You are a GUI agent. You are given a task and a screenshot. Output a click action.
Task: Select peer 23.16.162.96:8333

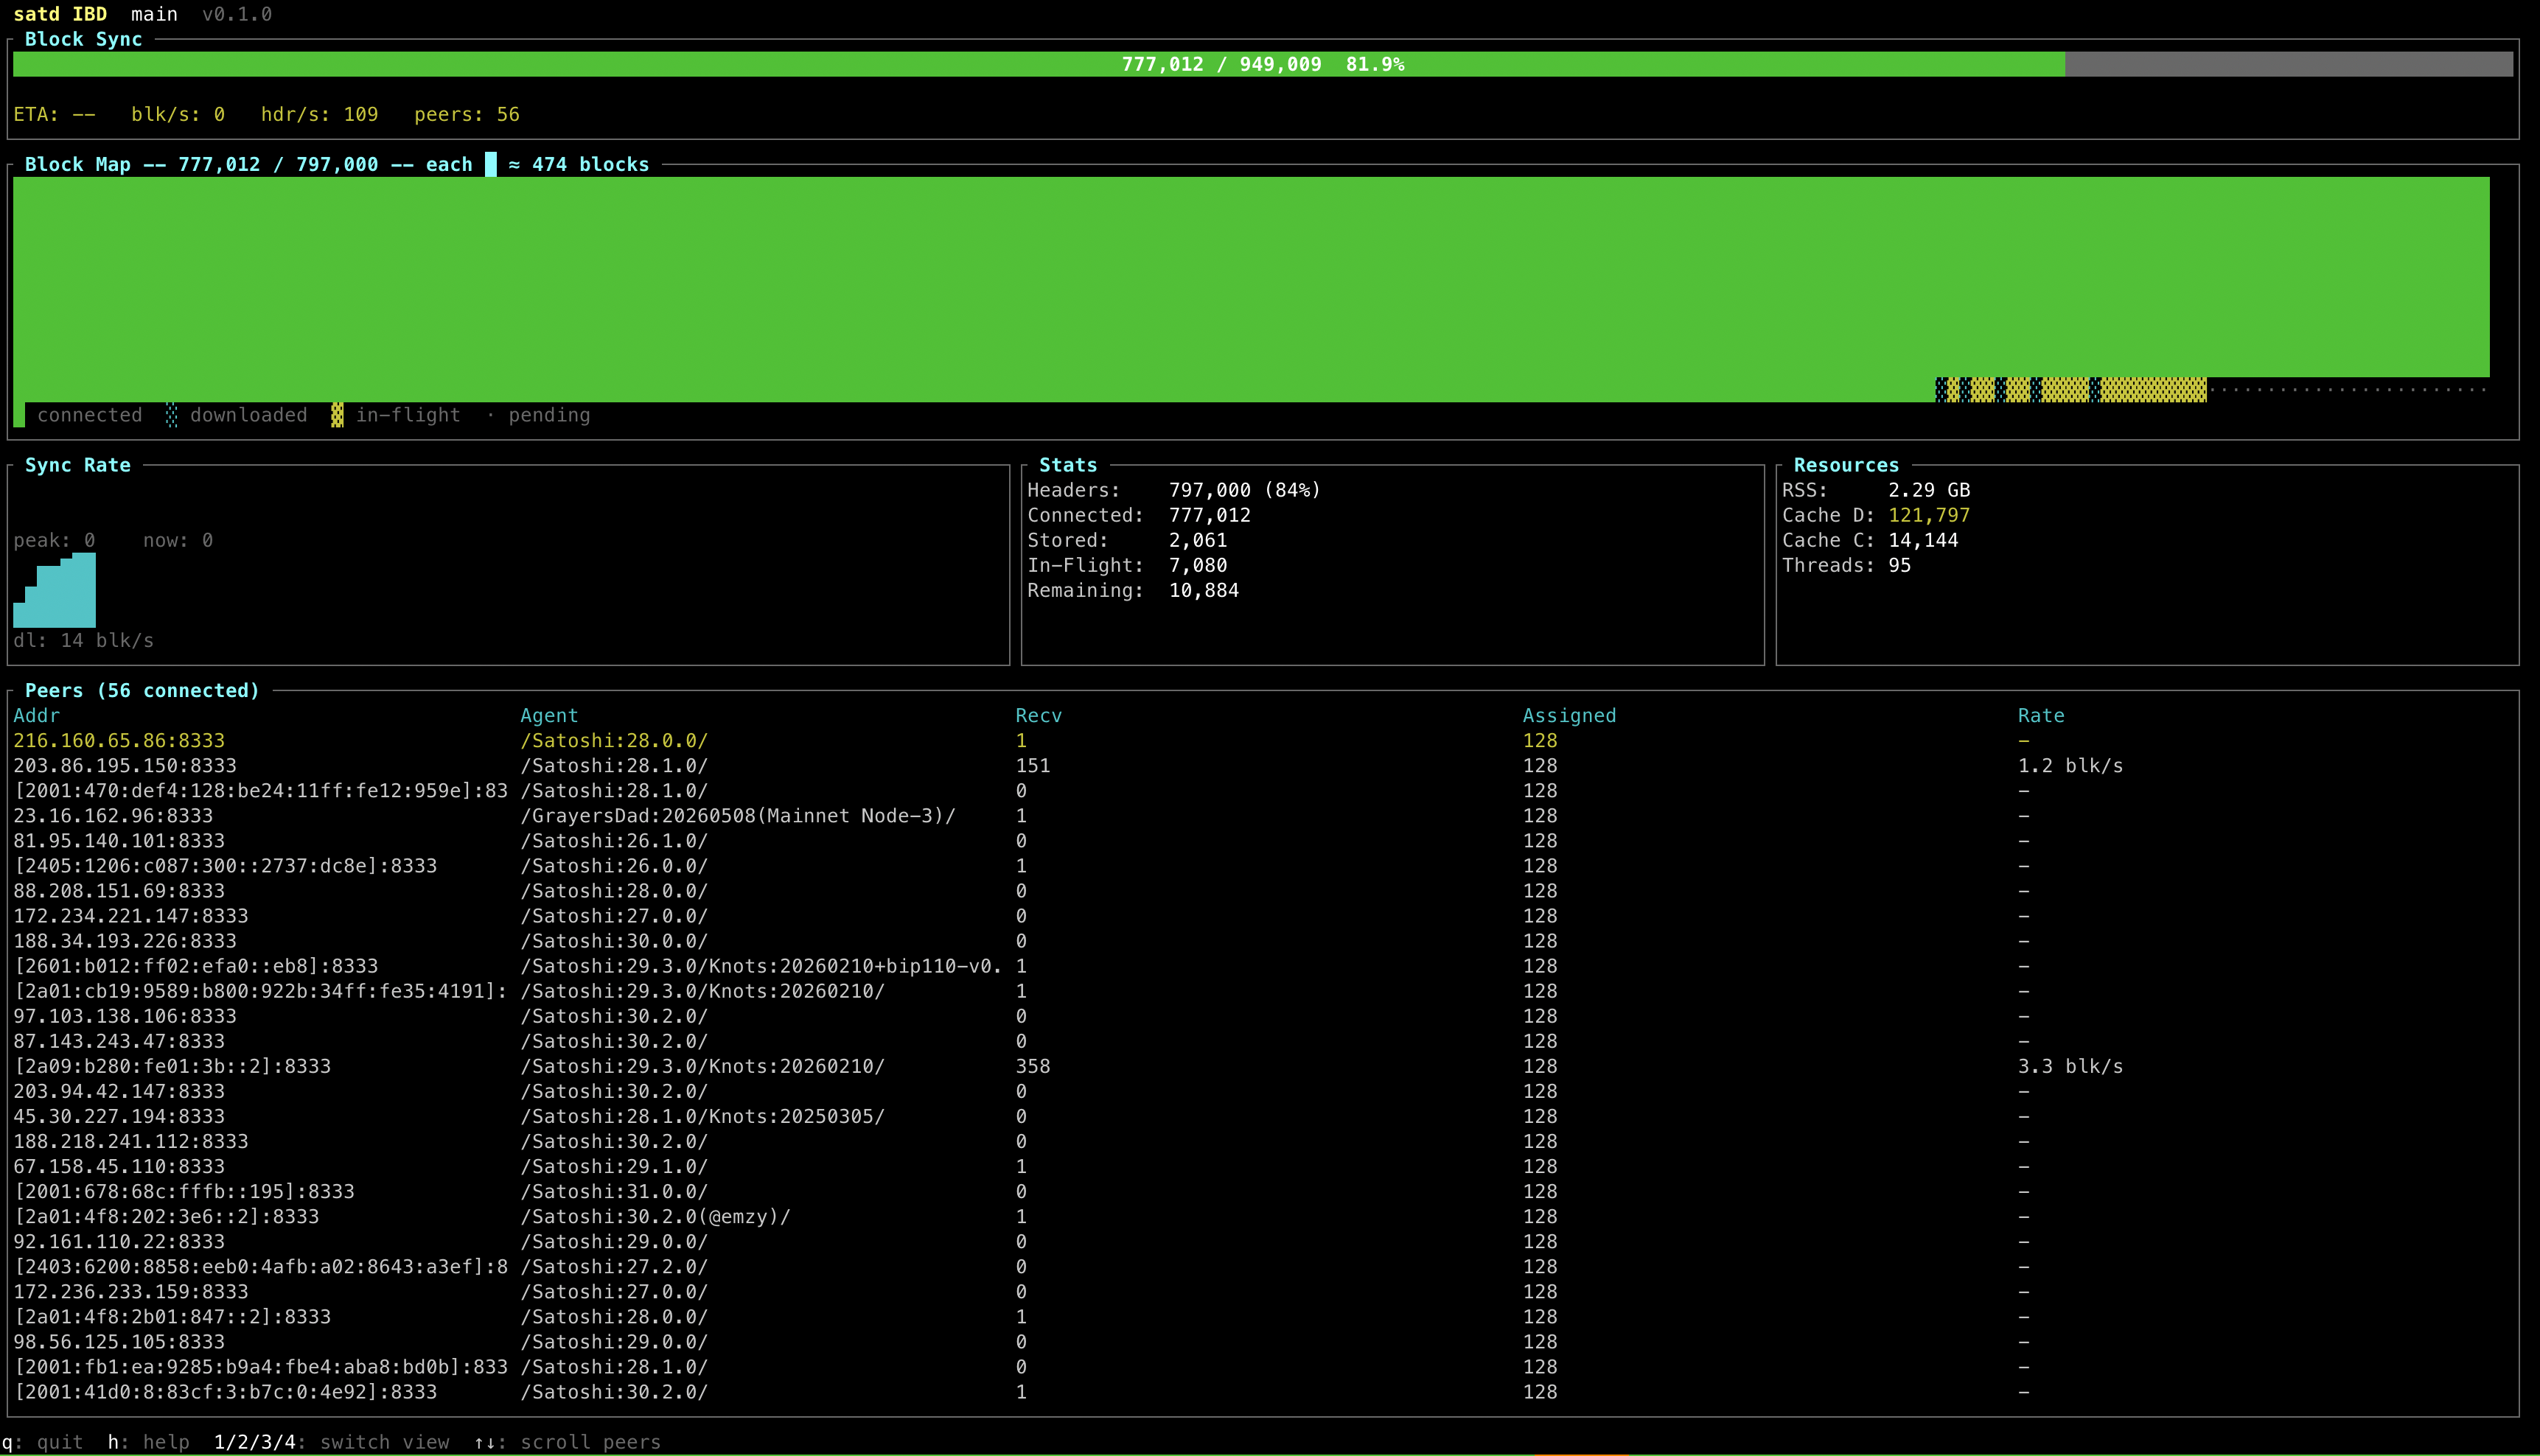1263,816
